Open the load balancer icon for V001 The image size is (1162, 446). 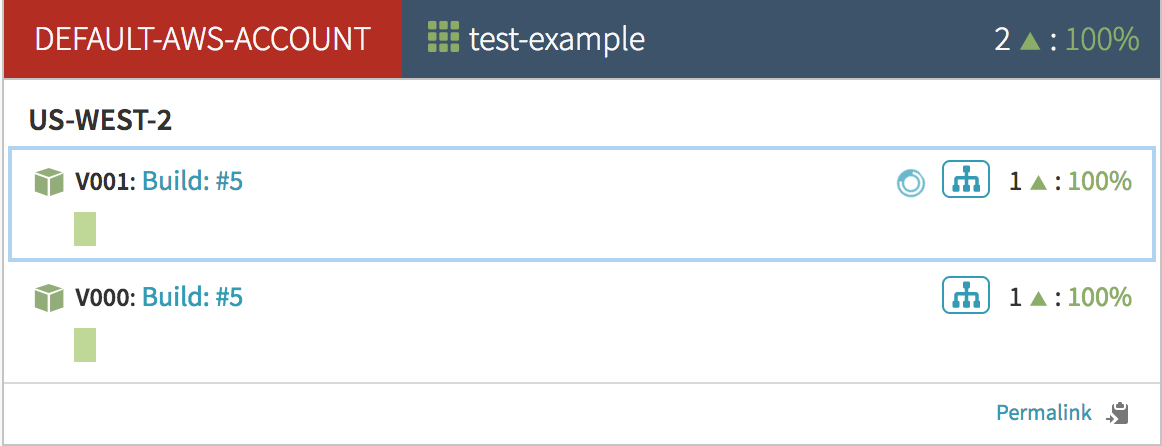coord(966,181)
